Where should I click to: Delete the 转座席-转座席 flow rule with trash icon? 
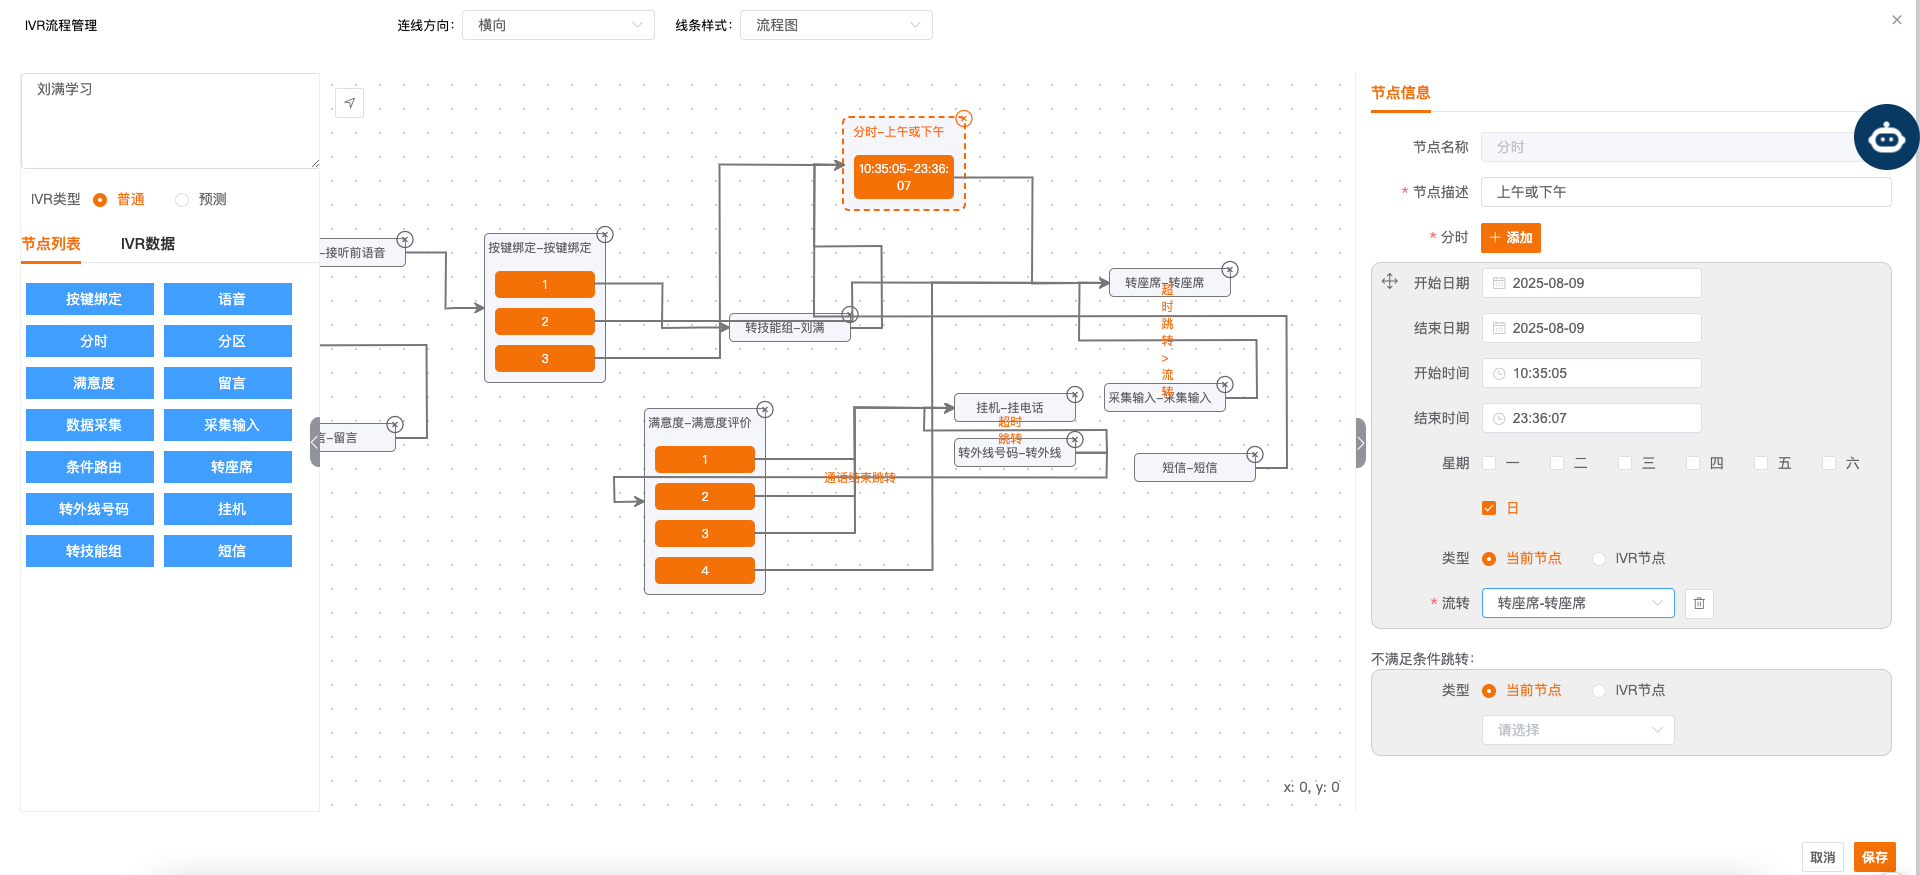click(1699, 604)
